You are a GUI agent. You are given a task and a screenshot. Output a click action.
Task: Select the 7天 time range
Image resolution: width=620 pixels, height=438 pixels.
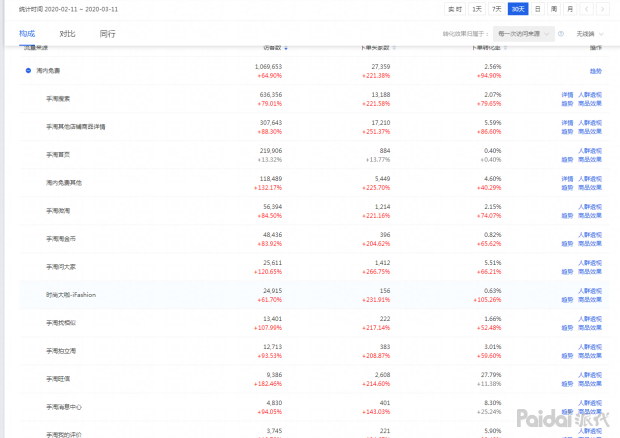497,9
